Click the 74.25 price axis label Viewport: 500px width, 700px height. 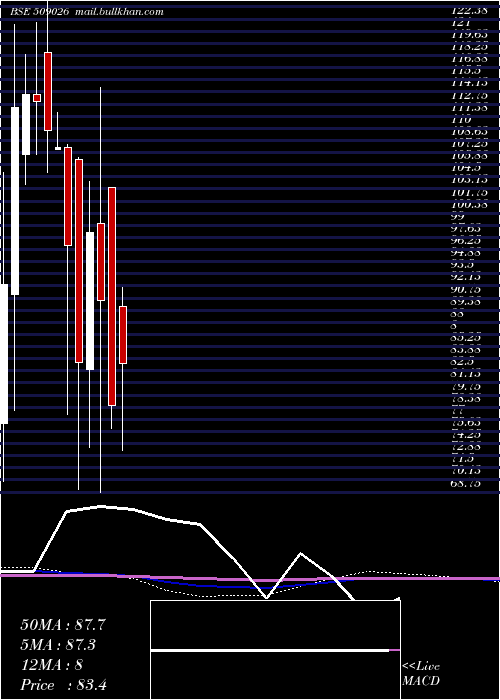tap(466, 435)
